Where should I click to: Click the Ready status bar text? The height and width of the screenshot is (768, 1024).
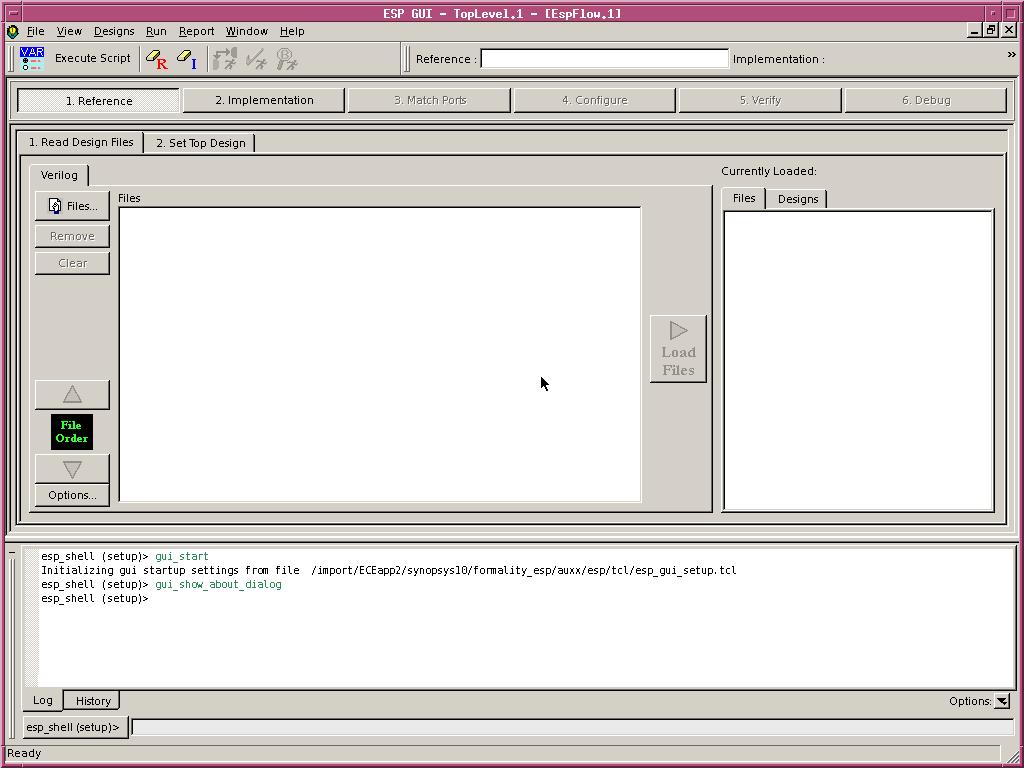(24, 753)
